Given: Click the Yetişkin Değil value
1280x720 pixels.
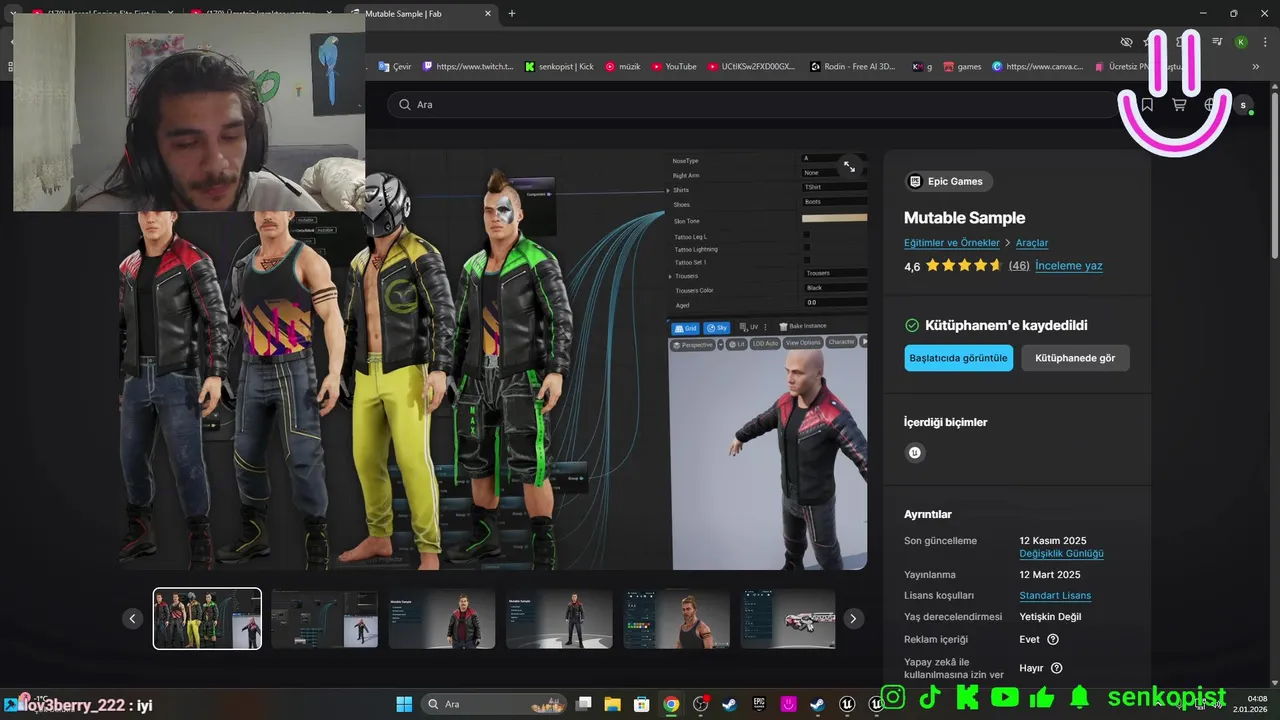Looking at the screenshot, I should (x=1050, y=617).
